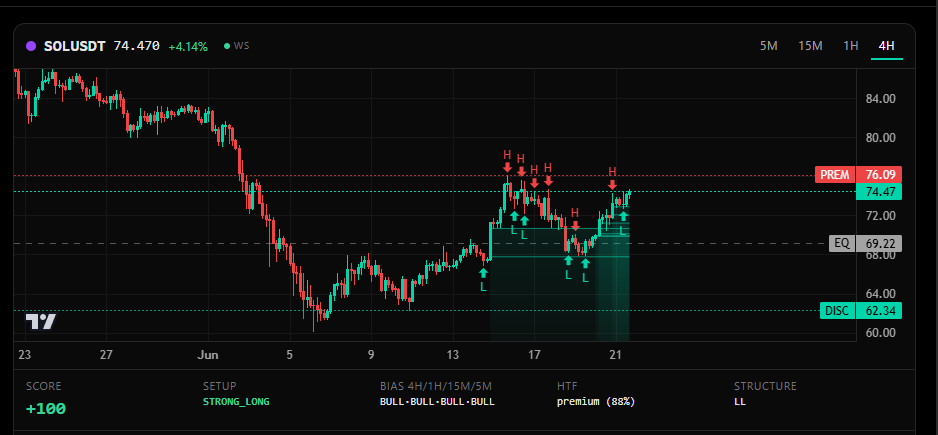Click the TradingView logo on the chart
The width and height of the screenshot is (938, 435).
(41, 322)
